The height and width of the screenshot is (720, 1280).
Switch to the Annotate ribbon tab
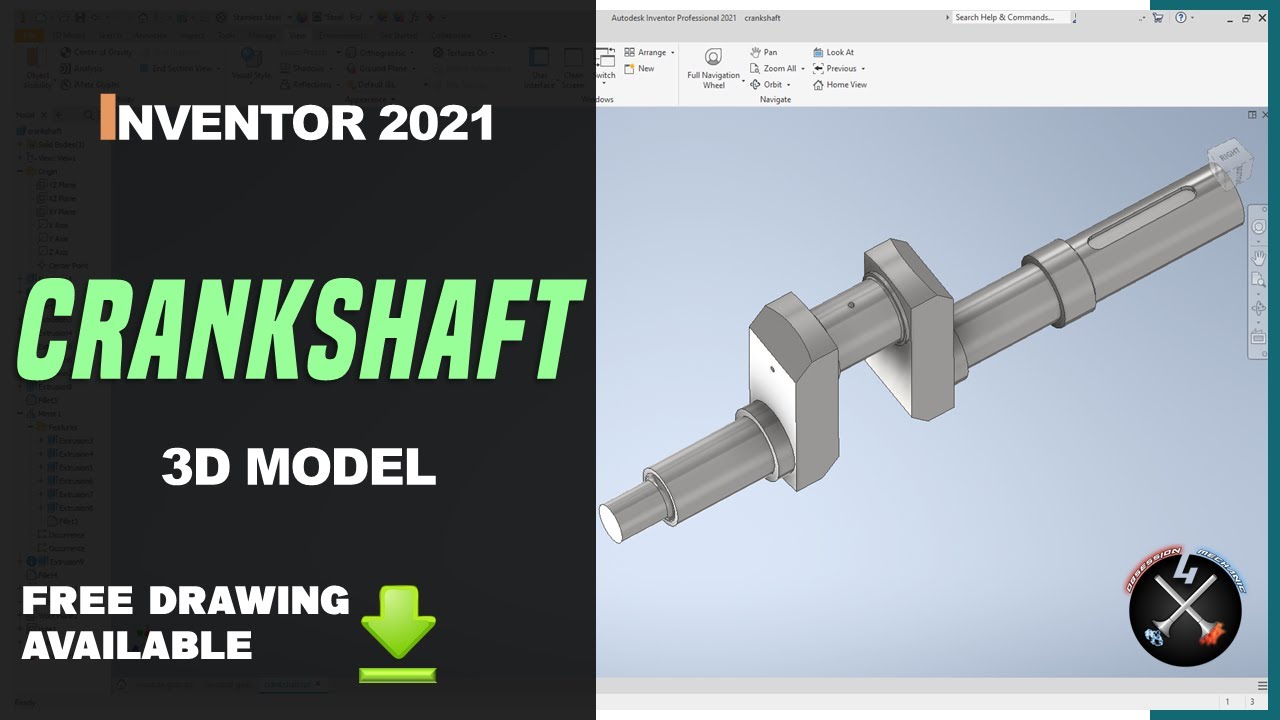[151, 35]
